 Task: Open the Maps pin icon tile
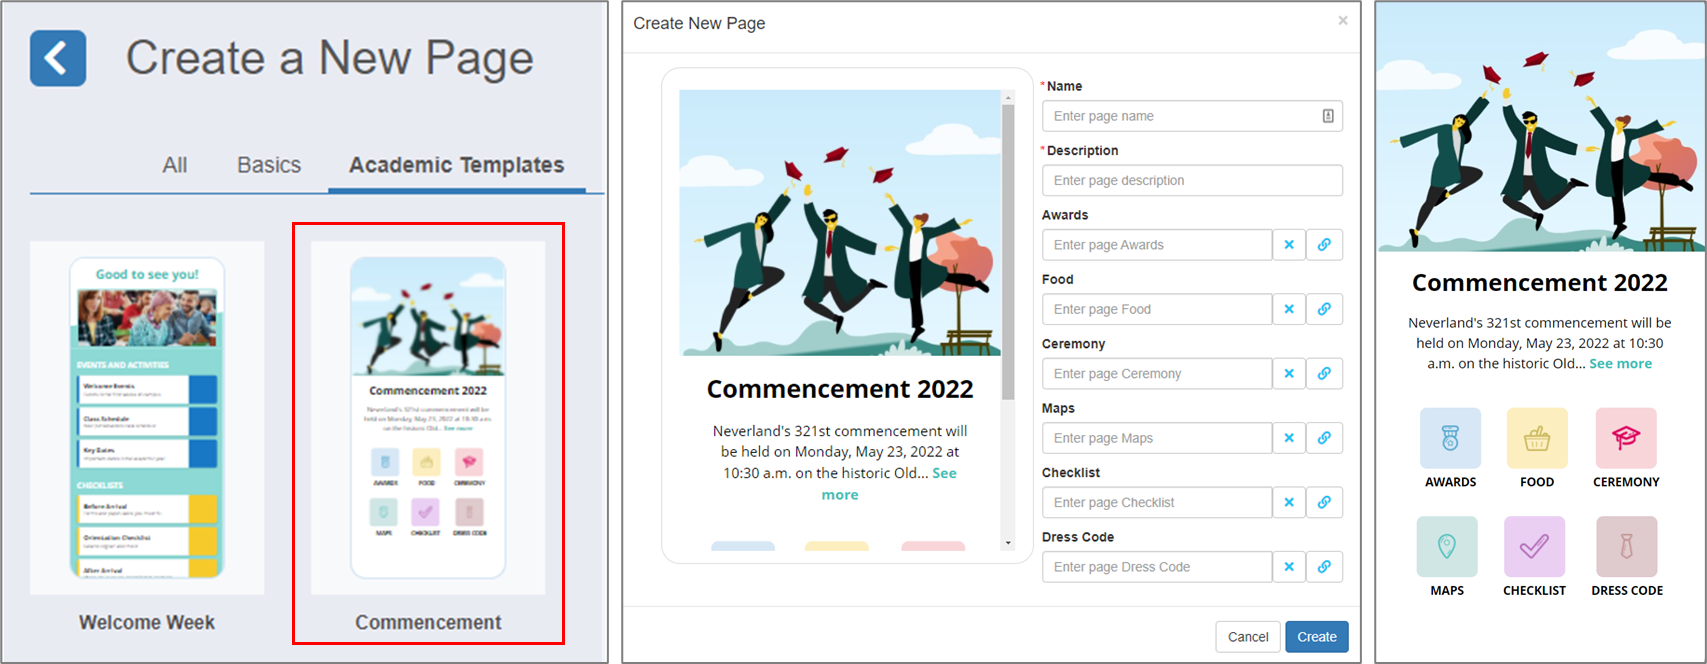(1447, 547)
